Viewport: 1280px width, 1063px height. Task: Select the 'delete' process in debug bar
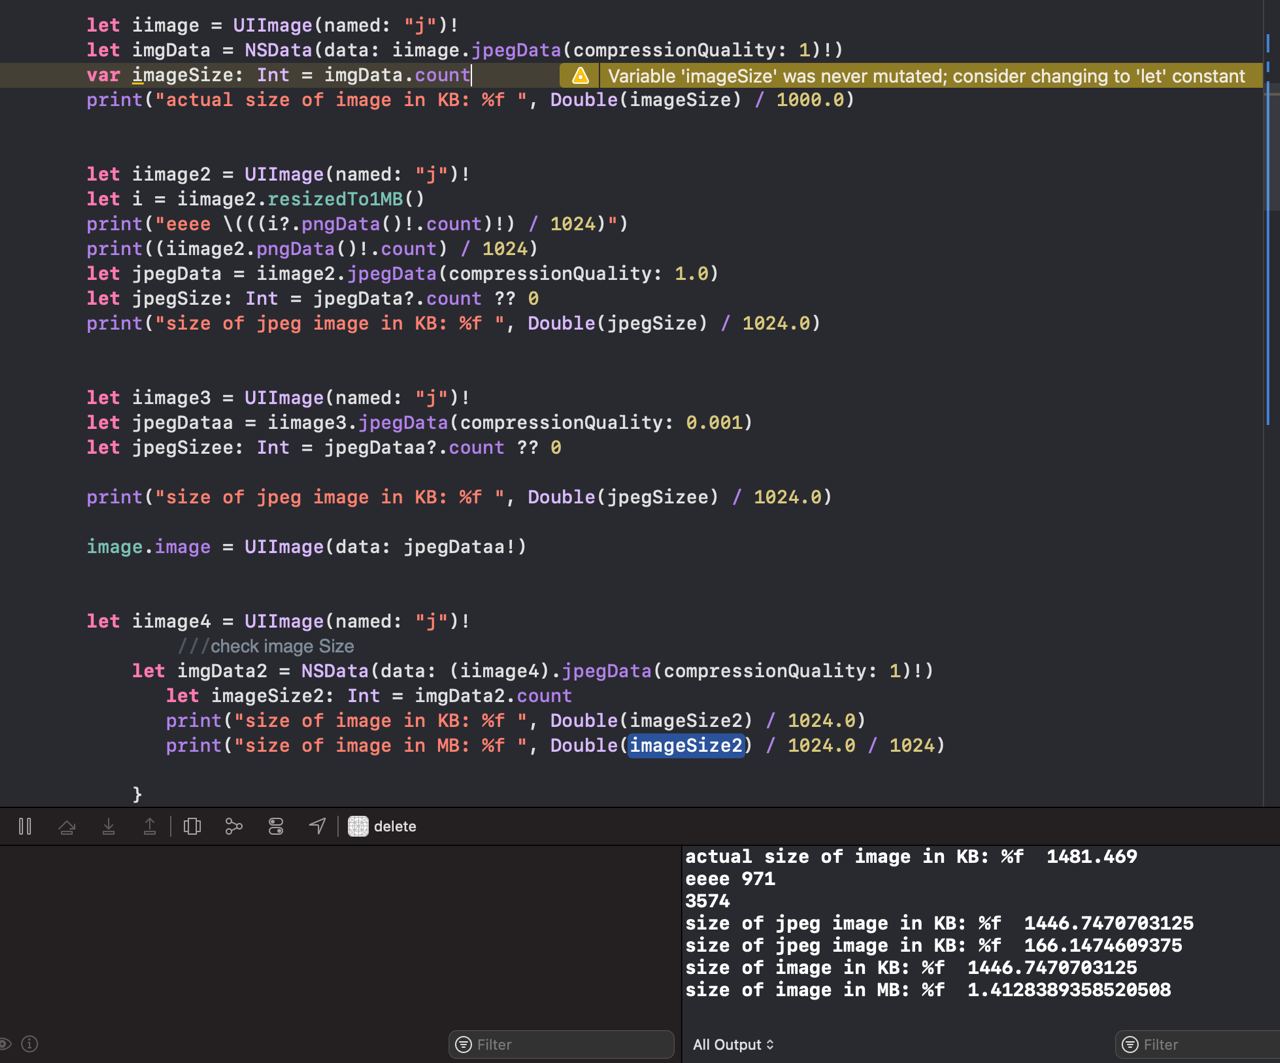click(x=382, y=826)
